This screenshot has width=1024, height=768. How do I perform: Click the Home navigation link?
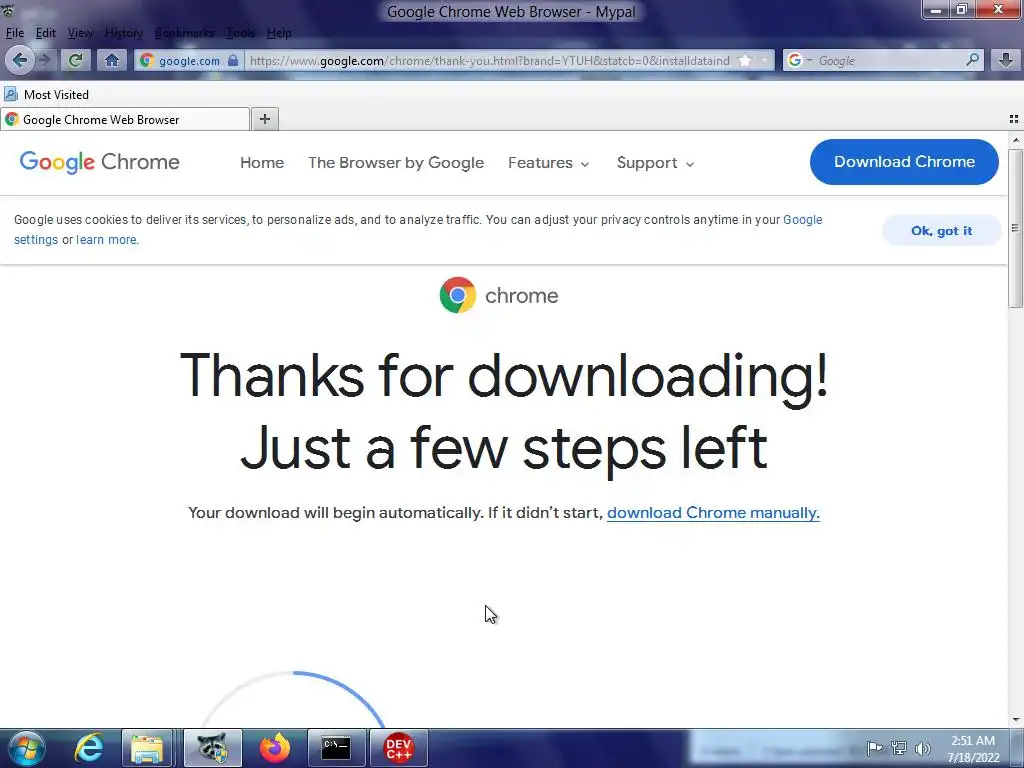pos(262,163)
